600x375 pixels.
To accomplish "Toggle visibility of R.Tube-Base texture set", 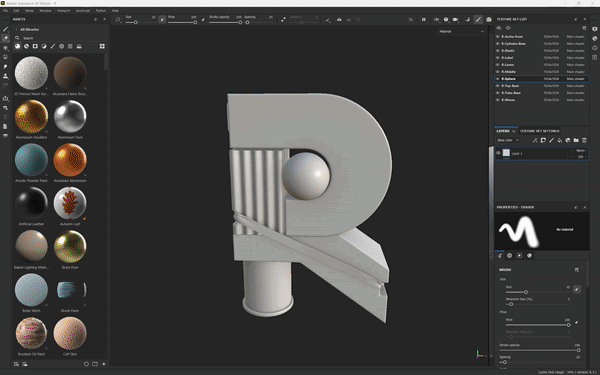I will [498, 93].
